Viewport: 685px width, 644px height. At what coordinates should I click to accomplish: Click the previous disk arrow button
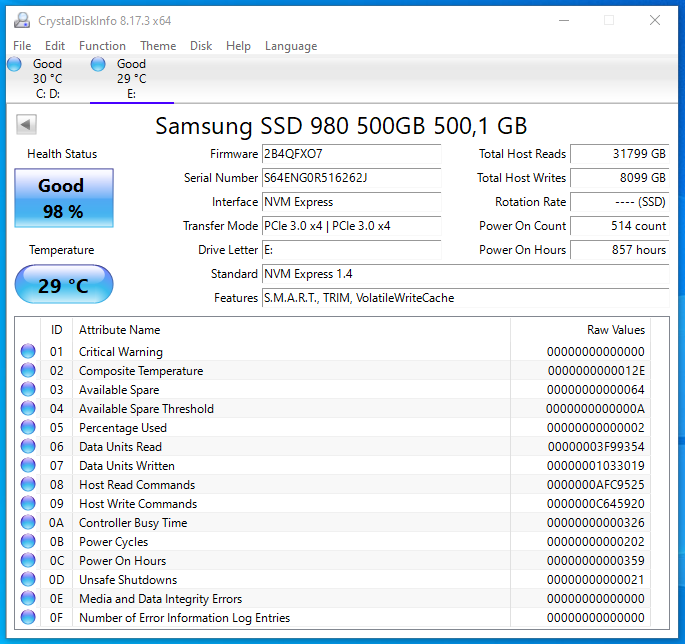pos(26,125)
